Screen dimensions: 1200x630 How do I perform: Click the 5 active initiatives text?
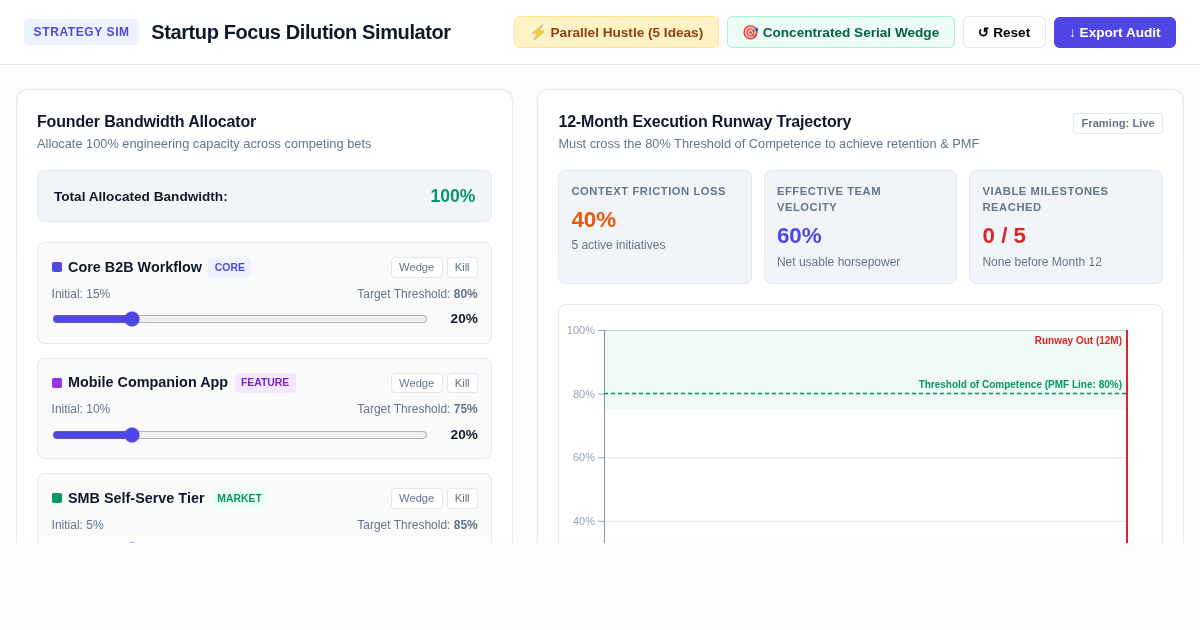(618, 245)
